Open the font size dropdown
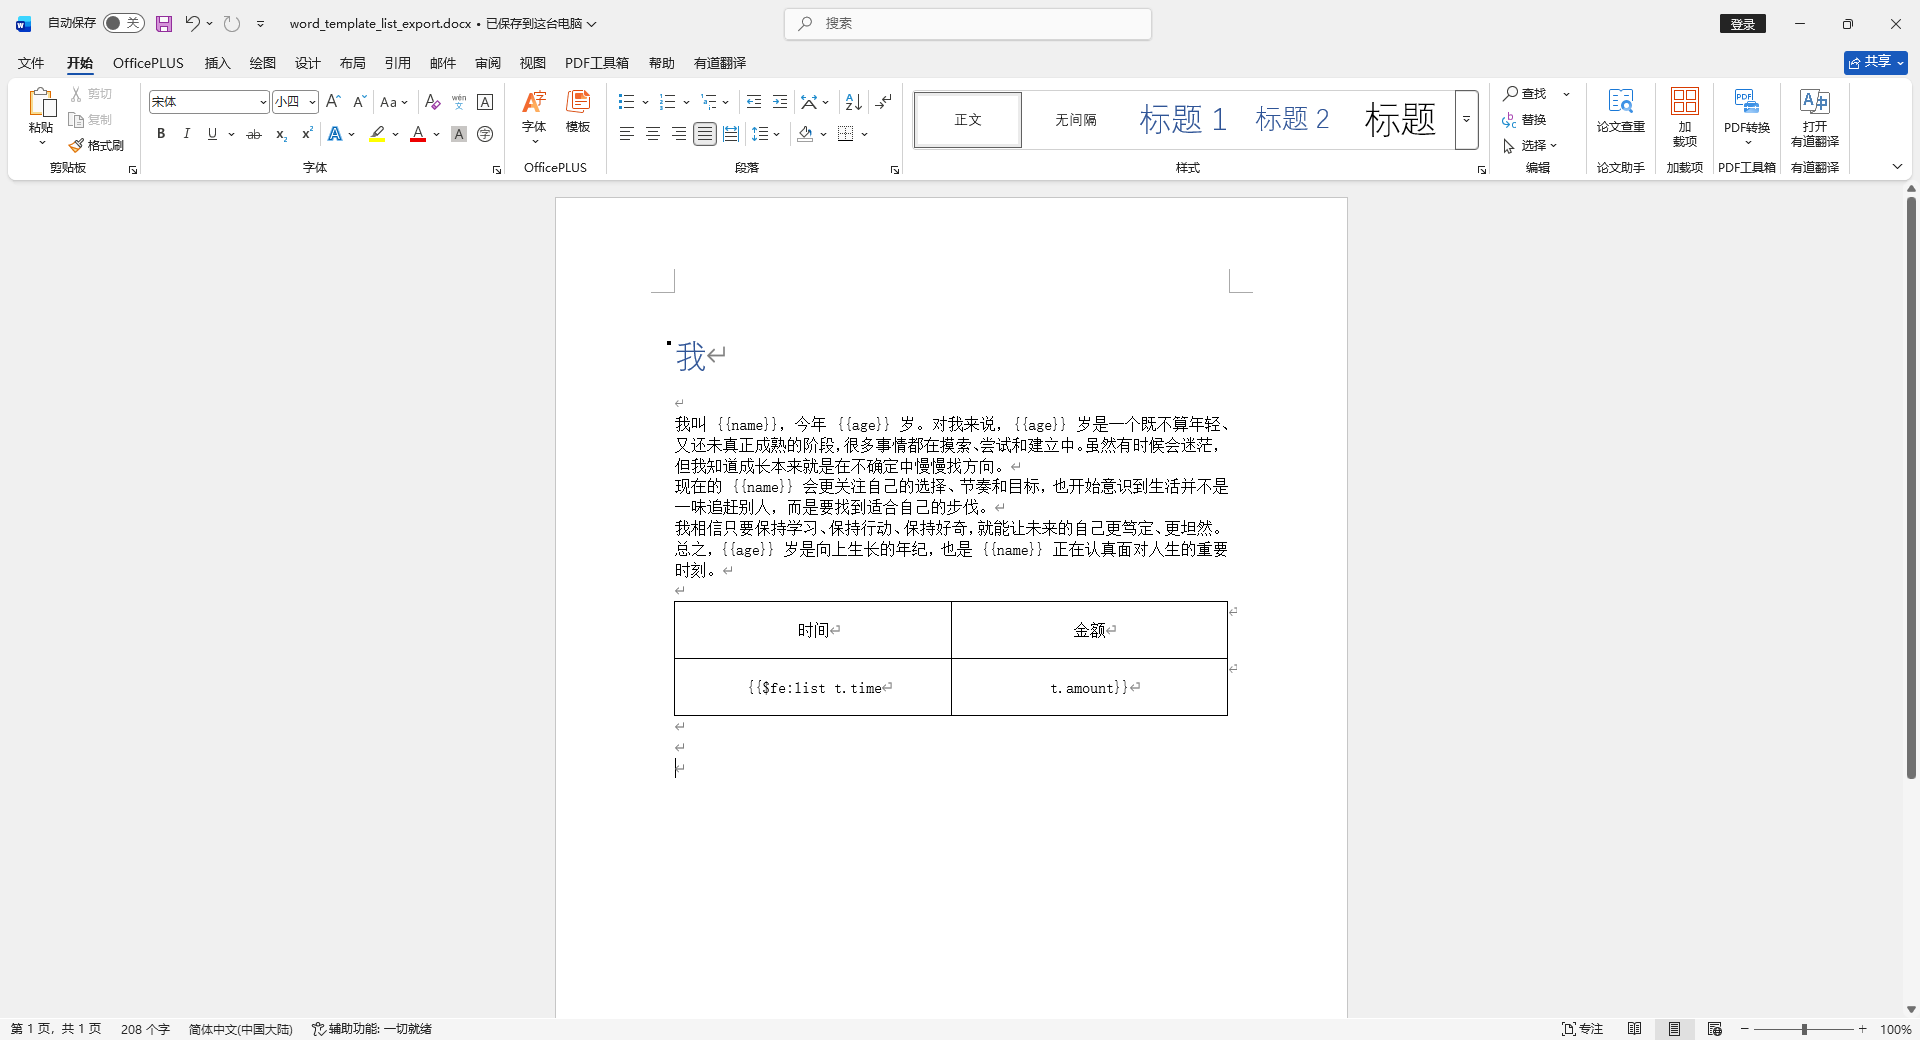1920x1040 pixels. (x=312, y=102)
